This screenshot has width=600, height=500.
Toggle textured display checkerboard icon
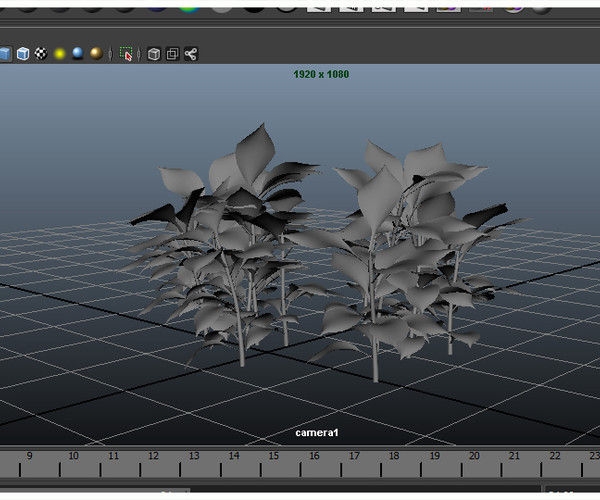(x=40, y=53)
